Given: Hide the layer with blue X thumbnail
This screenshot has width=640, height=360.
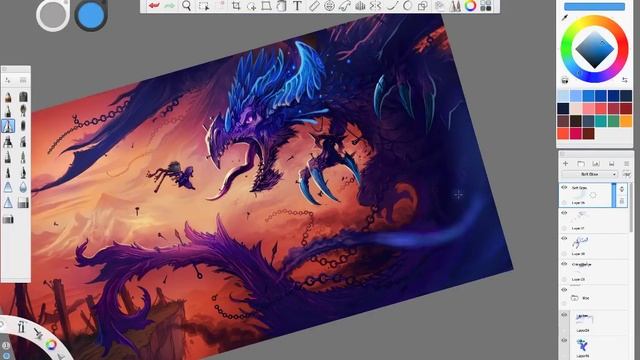Looking at the screenshot, I should click(x=564, y=340).
